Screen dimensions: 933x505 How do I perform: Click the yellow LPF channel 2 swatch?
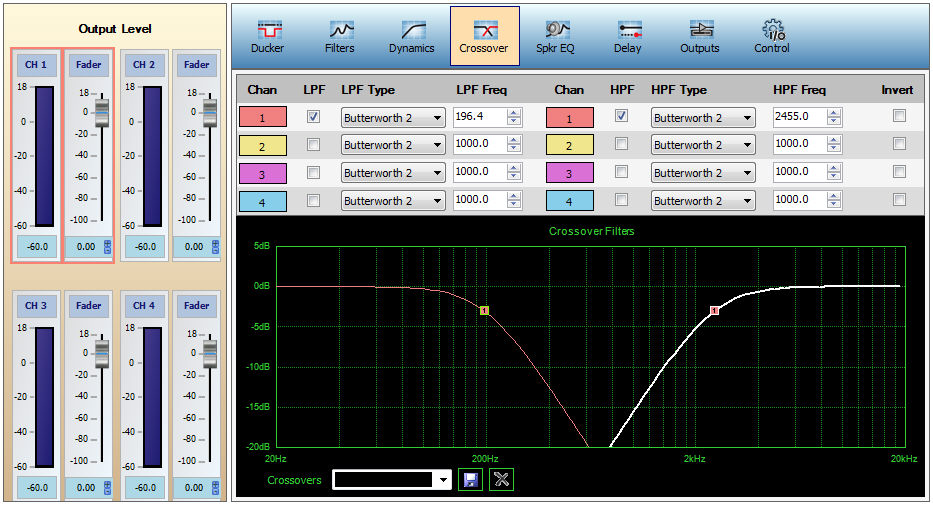262,145
